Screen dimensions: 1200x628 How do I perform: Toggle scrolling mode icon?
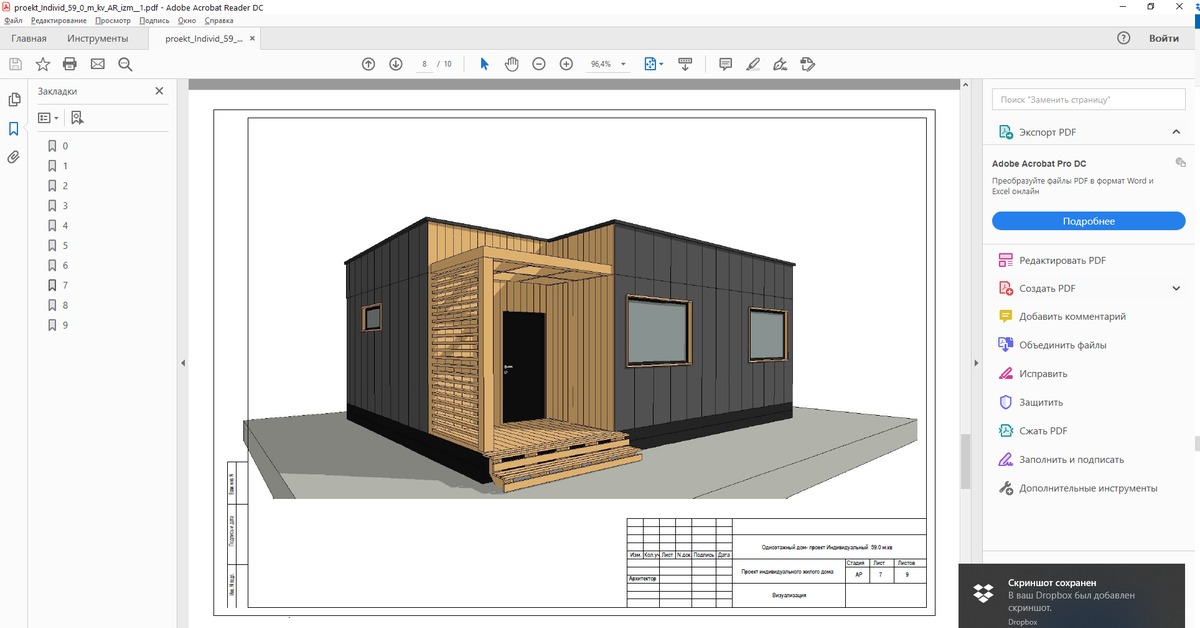(685, 64)
